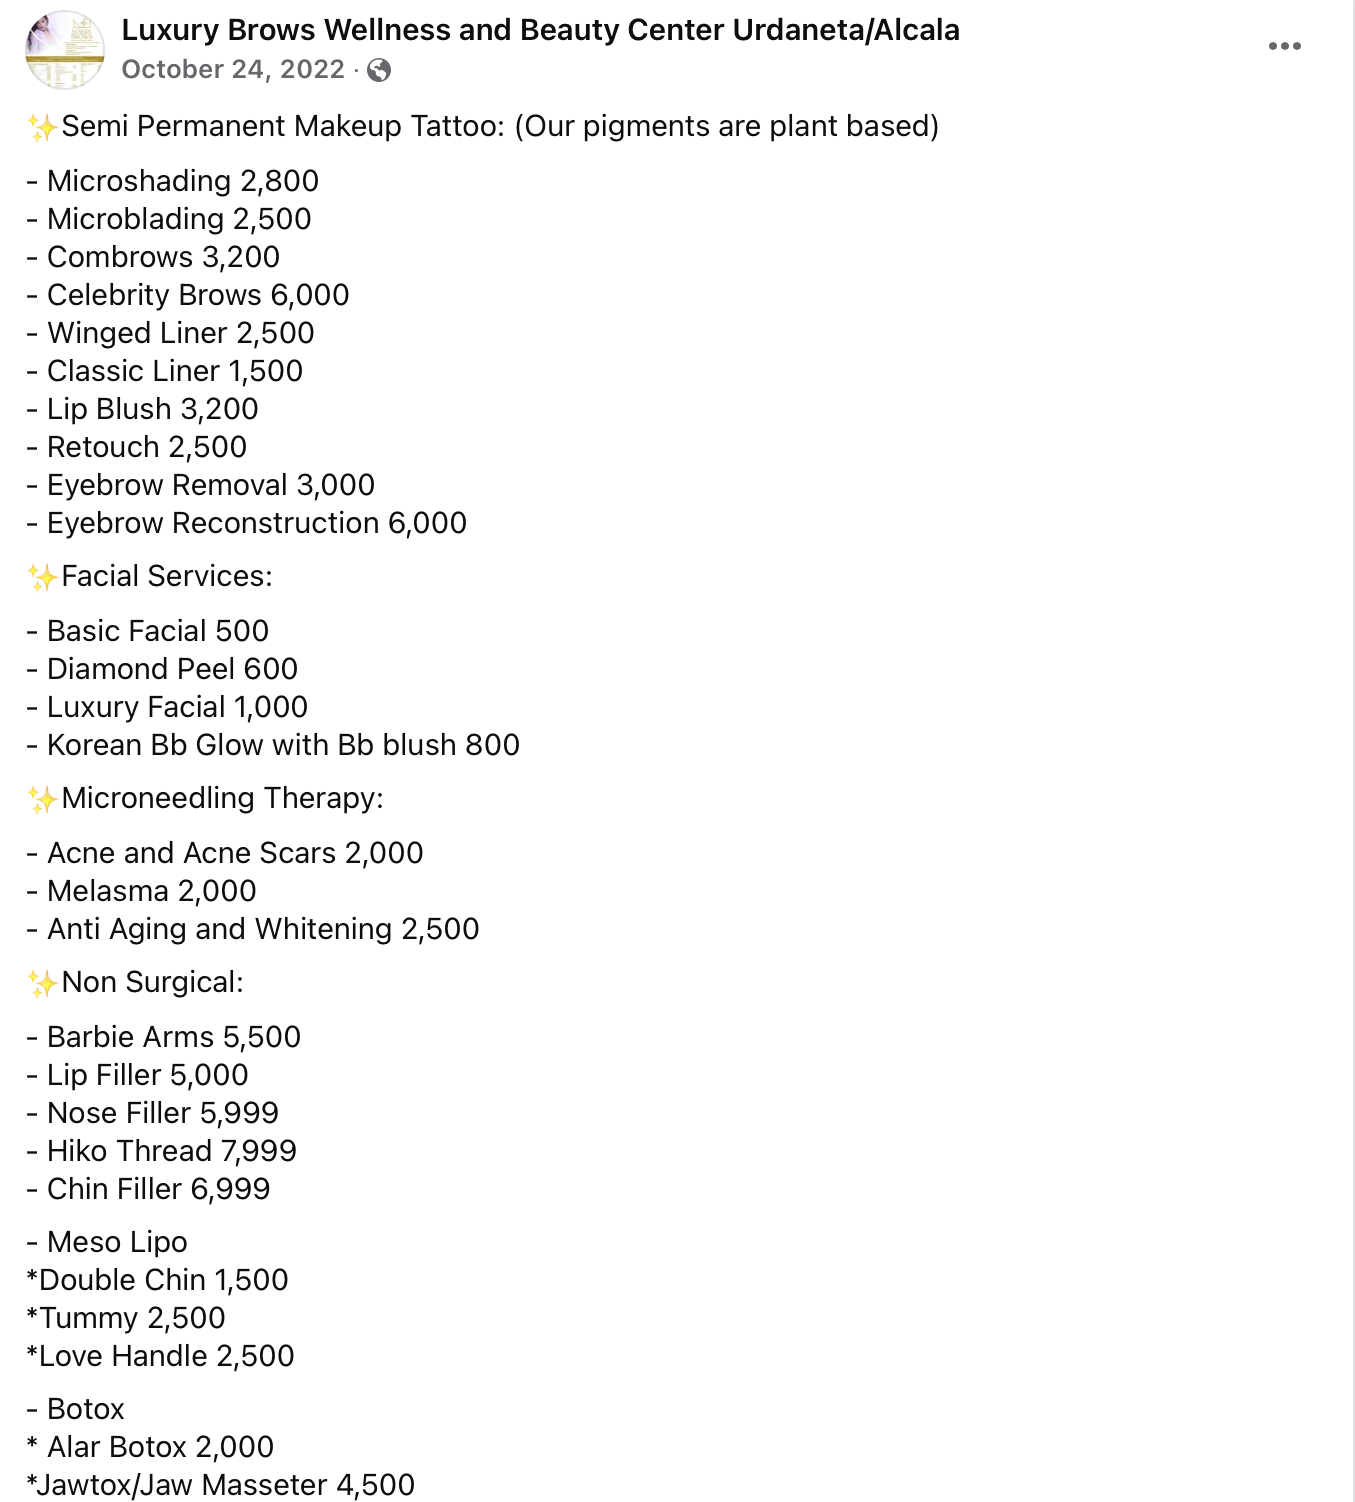
Task: Open the Luxury Brows Wellness page name link
Action: (x=540, y=30)
